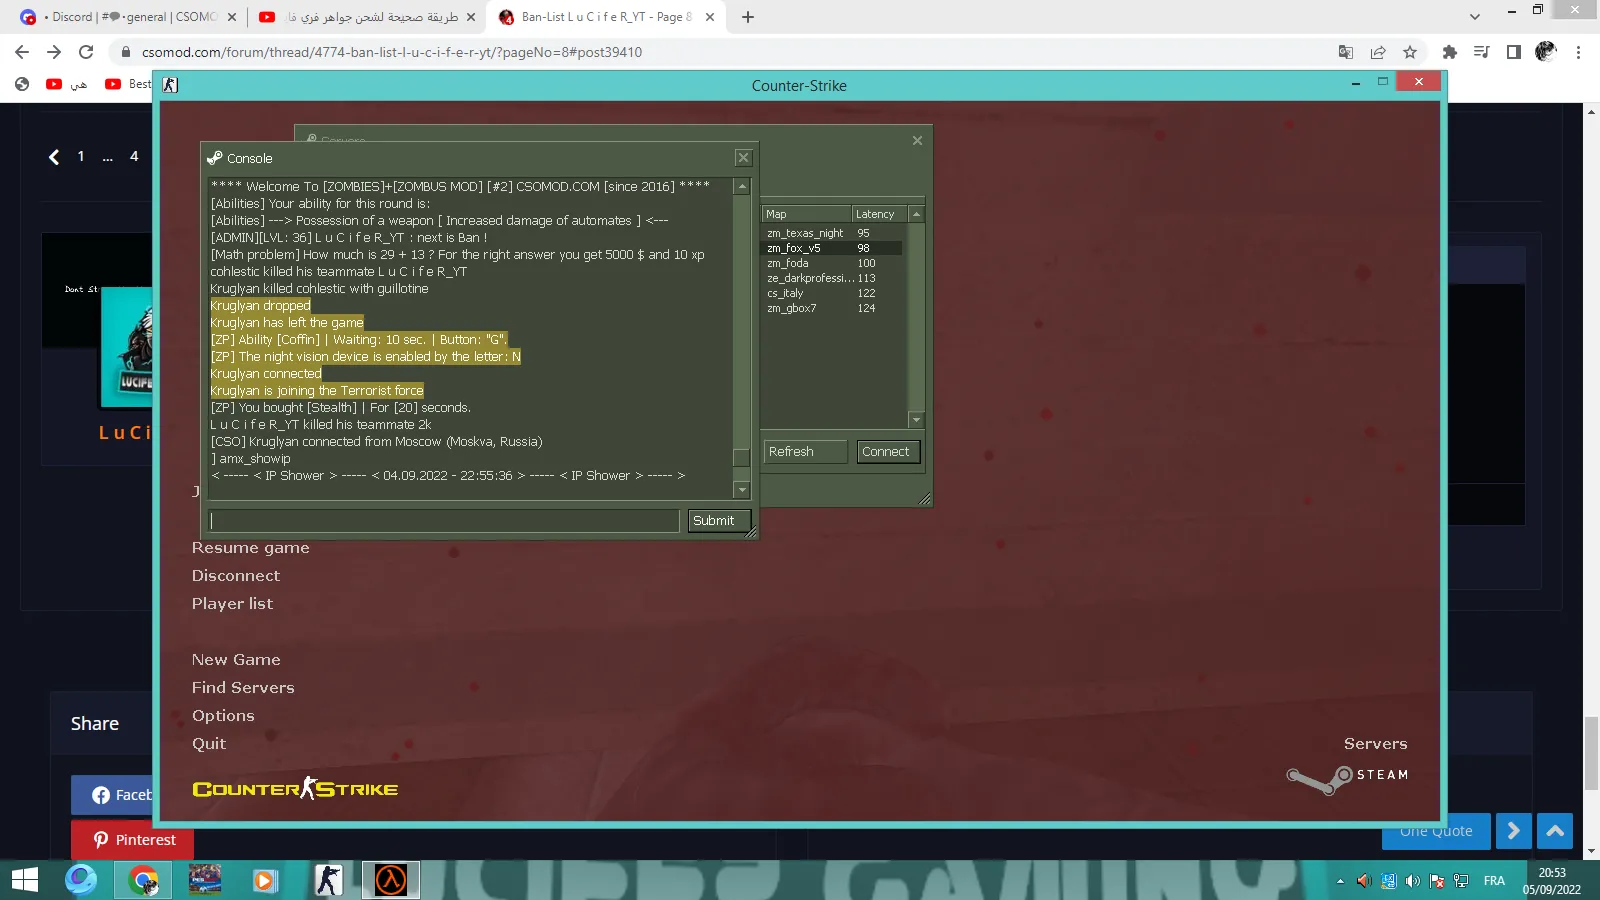Open Options from game menu

pyautogui.click(x=223, y=716)
